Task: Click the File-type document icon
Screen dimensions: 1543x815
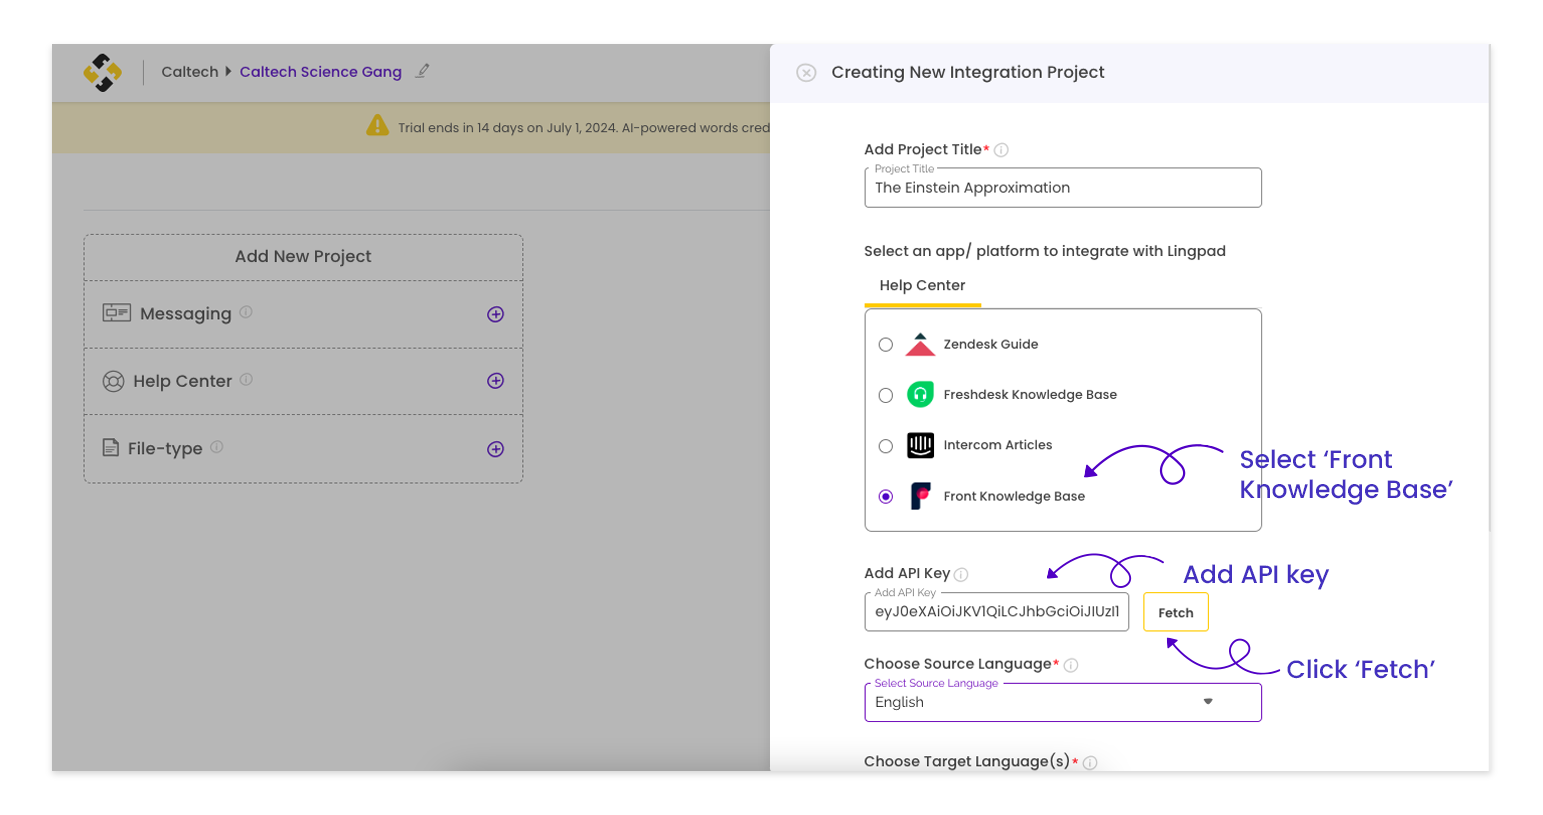Action: click(111, 448)
